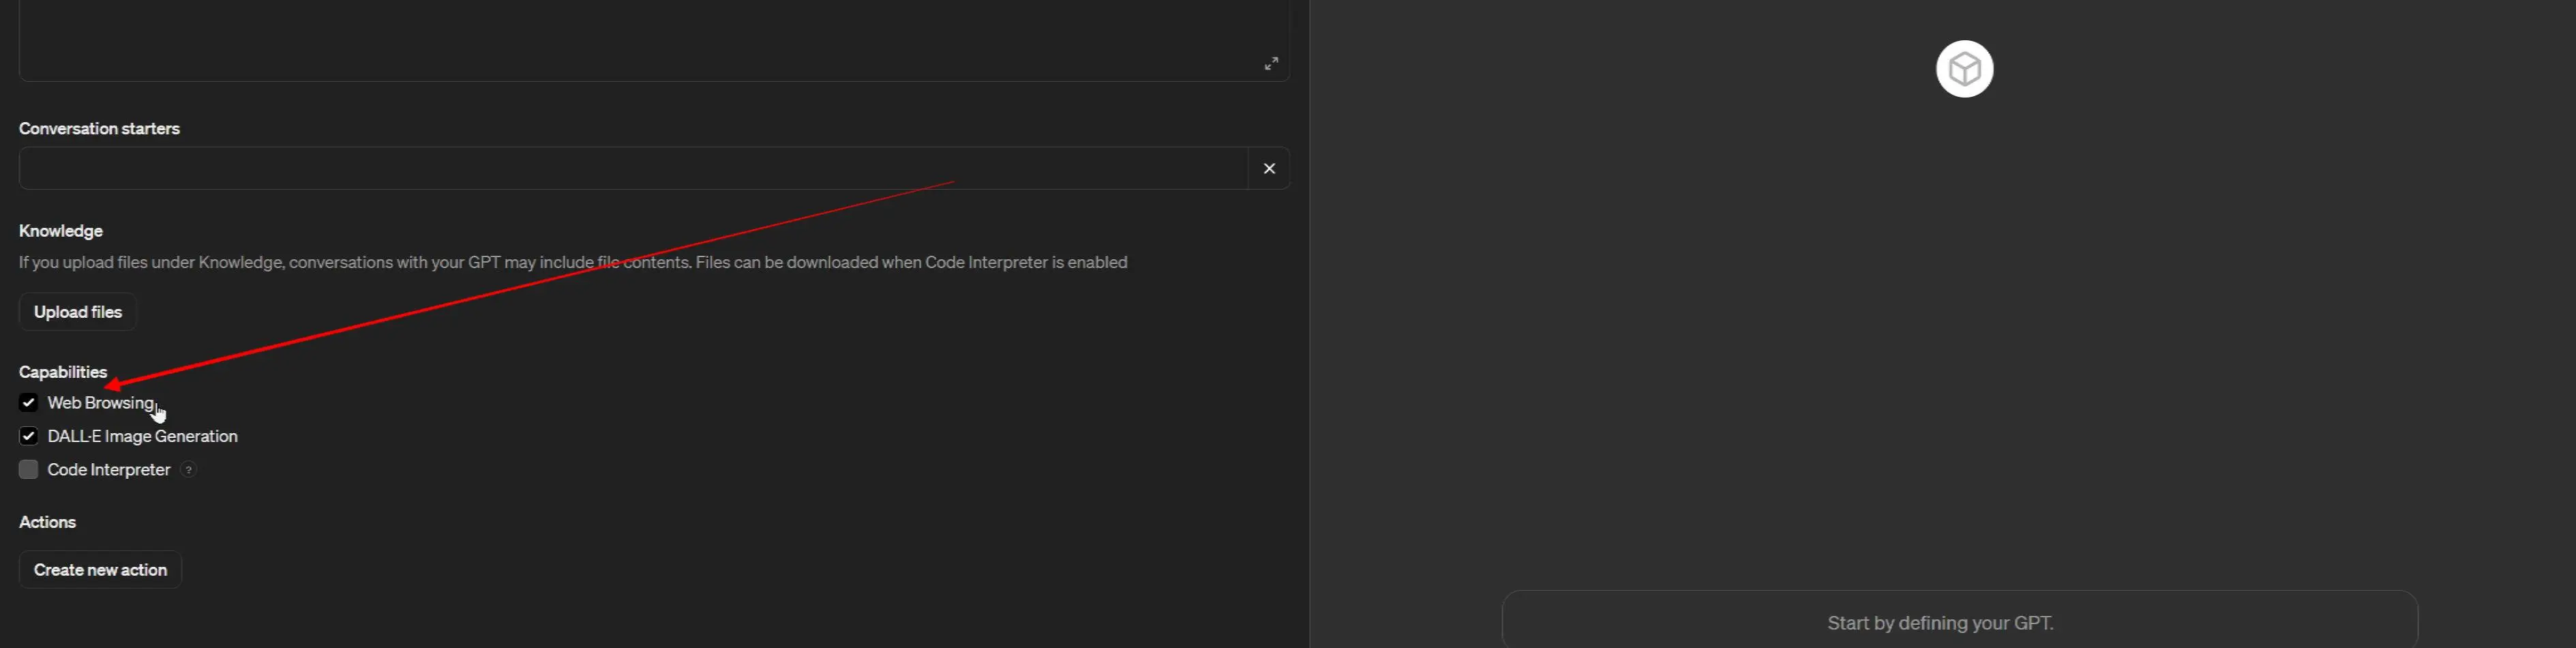
Task: Click the 'Actions' heading text
Action: (48, 522)
